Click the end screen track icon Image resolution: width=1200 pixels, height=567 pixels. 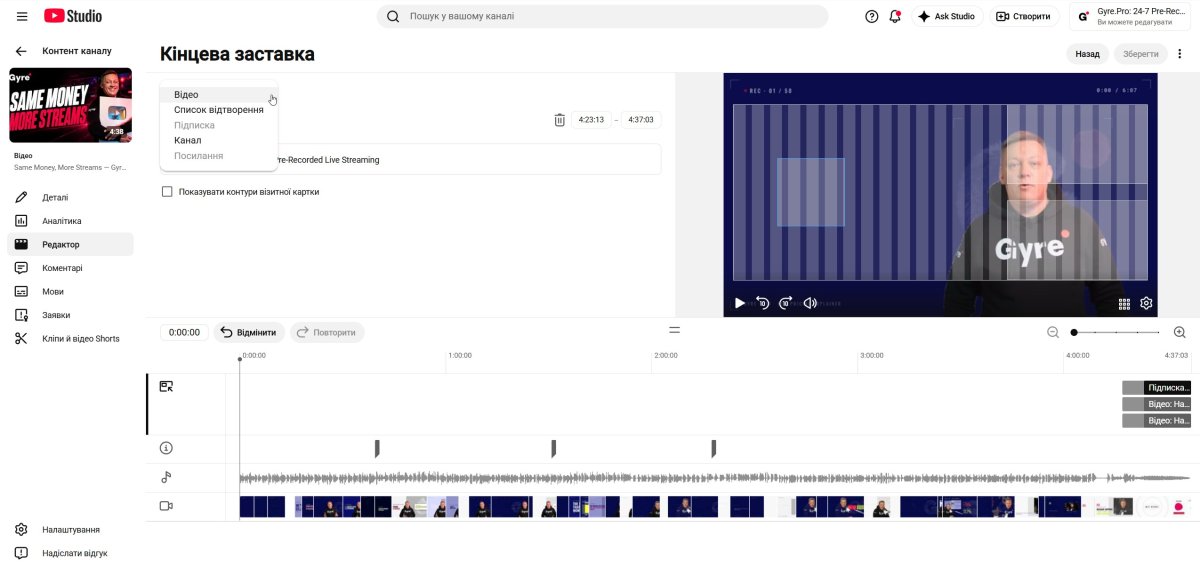click(x=166, y=386)
